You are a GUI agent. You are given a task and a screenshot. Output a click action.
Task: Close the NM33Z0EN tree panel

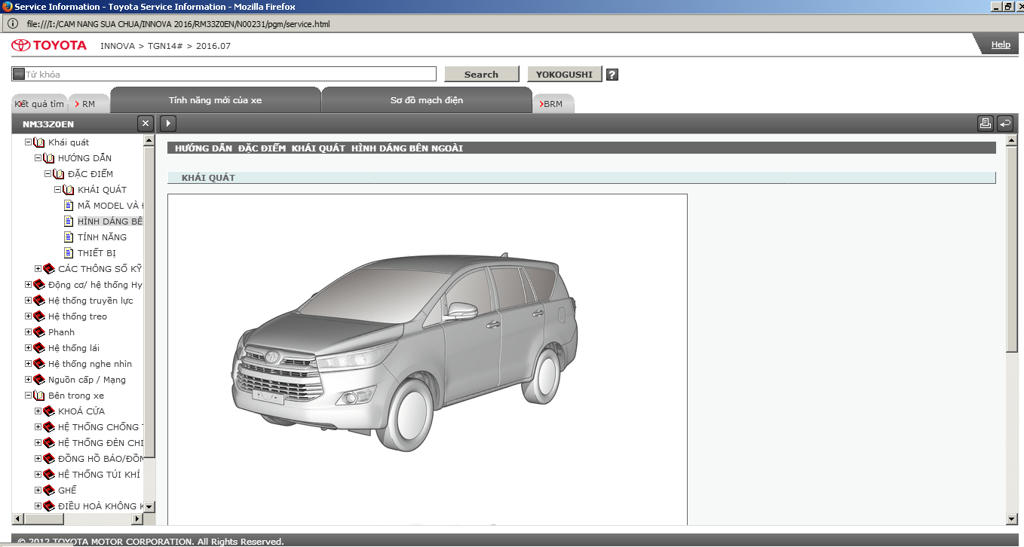pos(145,123)
